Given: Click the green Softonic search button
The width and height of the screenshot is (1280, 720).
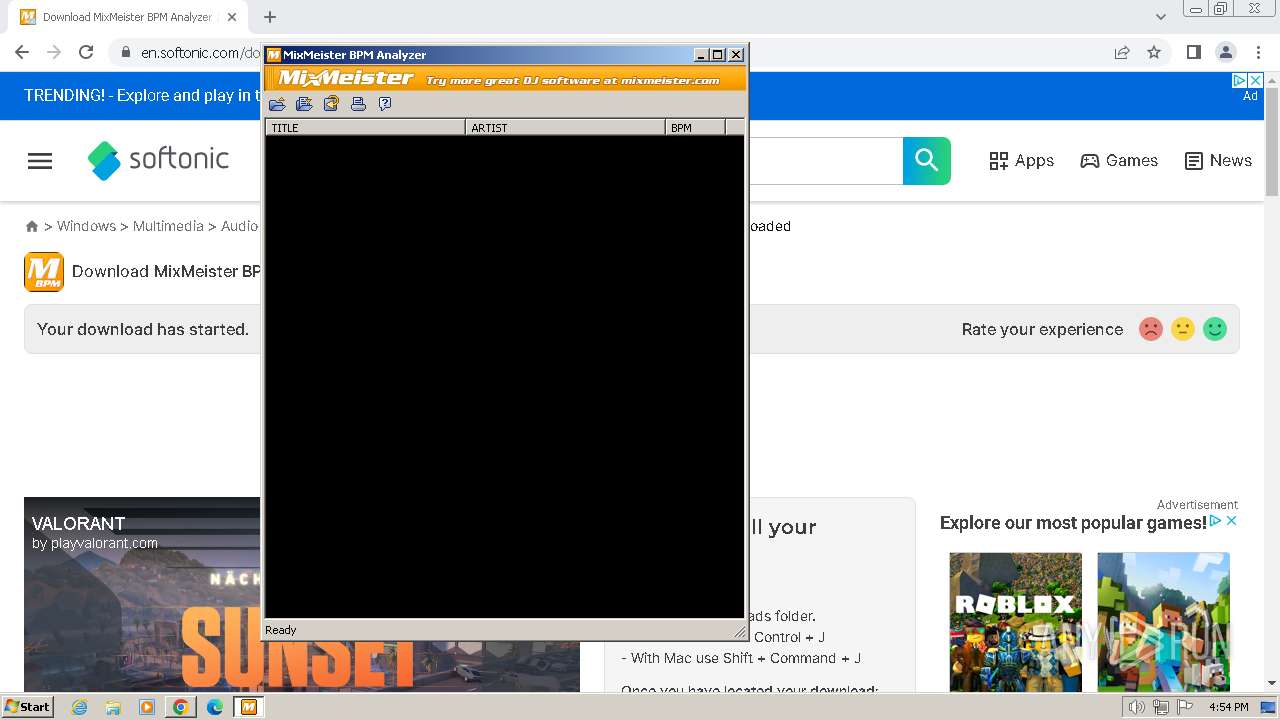Looking at the screenshot, I should click(927, 161).
